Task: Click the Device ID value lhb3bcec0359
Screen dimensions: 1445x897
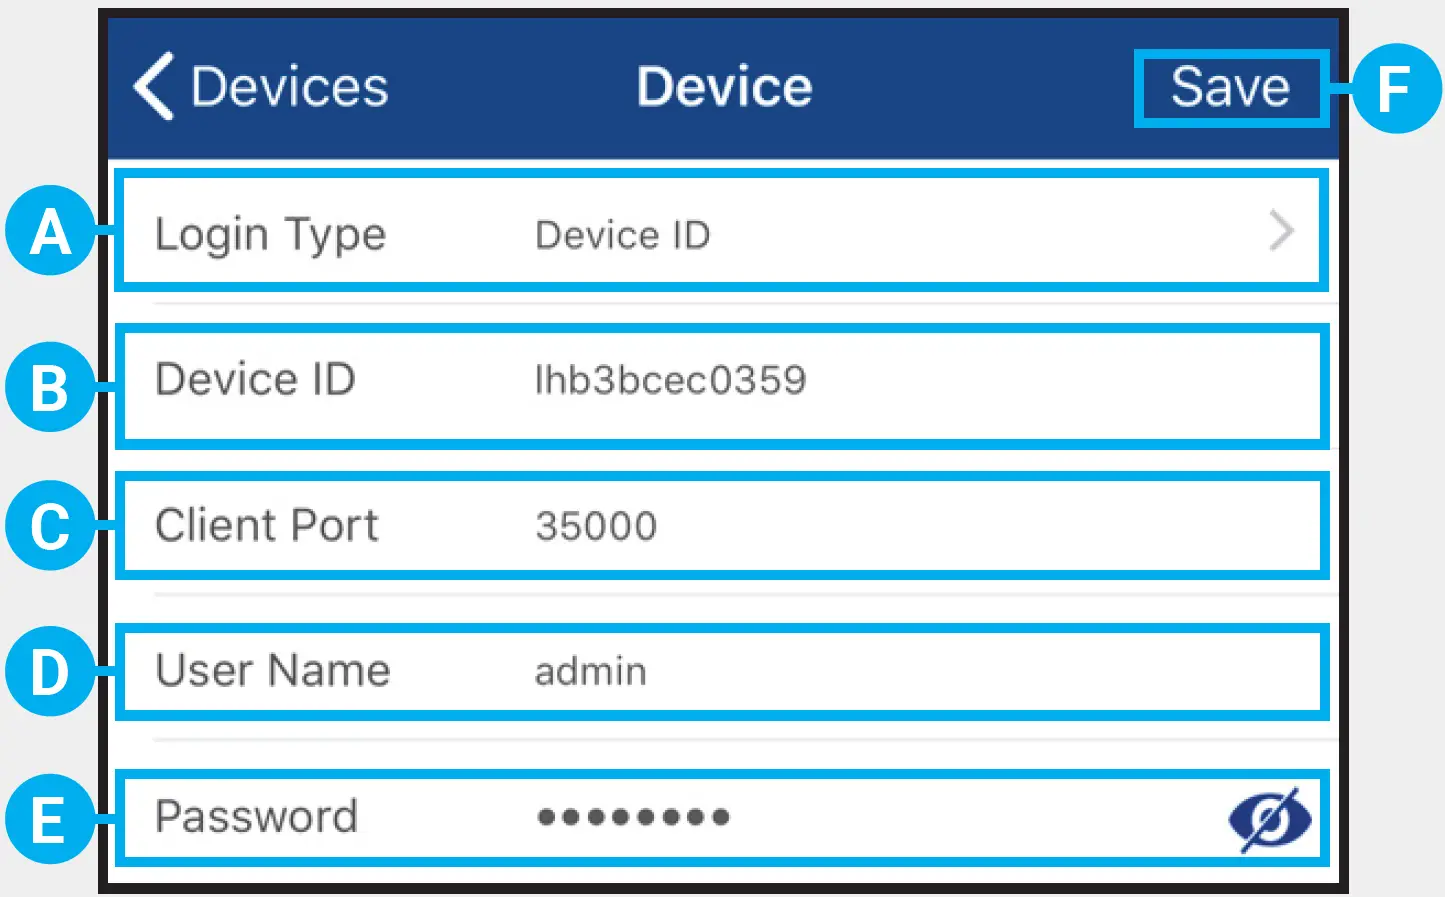Action: coord(671,380)
